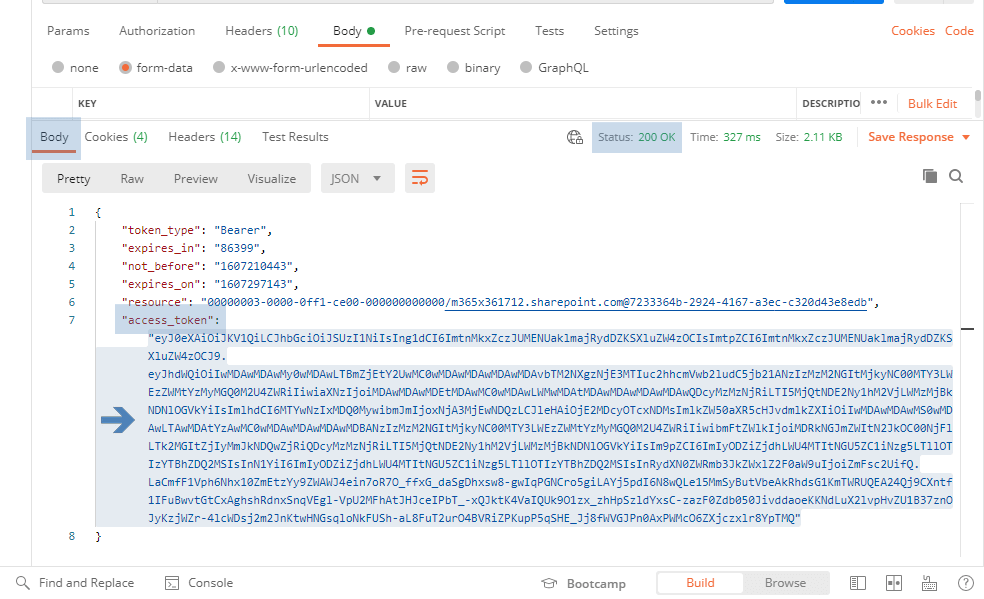Click the Status: 200 OK indicator

tap(636, 137)
